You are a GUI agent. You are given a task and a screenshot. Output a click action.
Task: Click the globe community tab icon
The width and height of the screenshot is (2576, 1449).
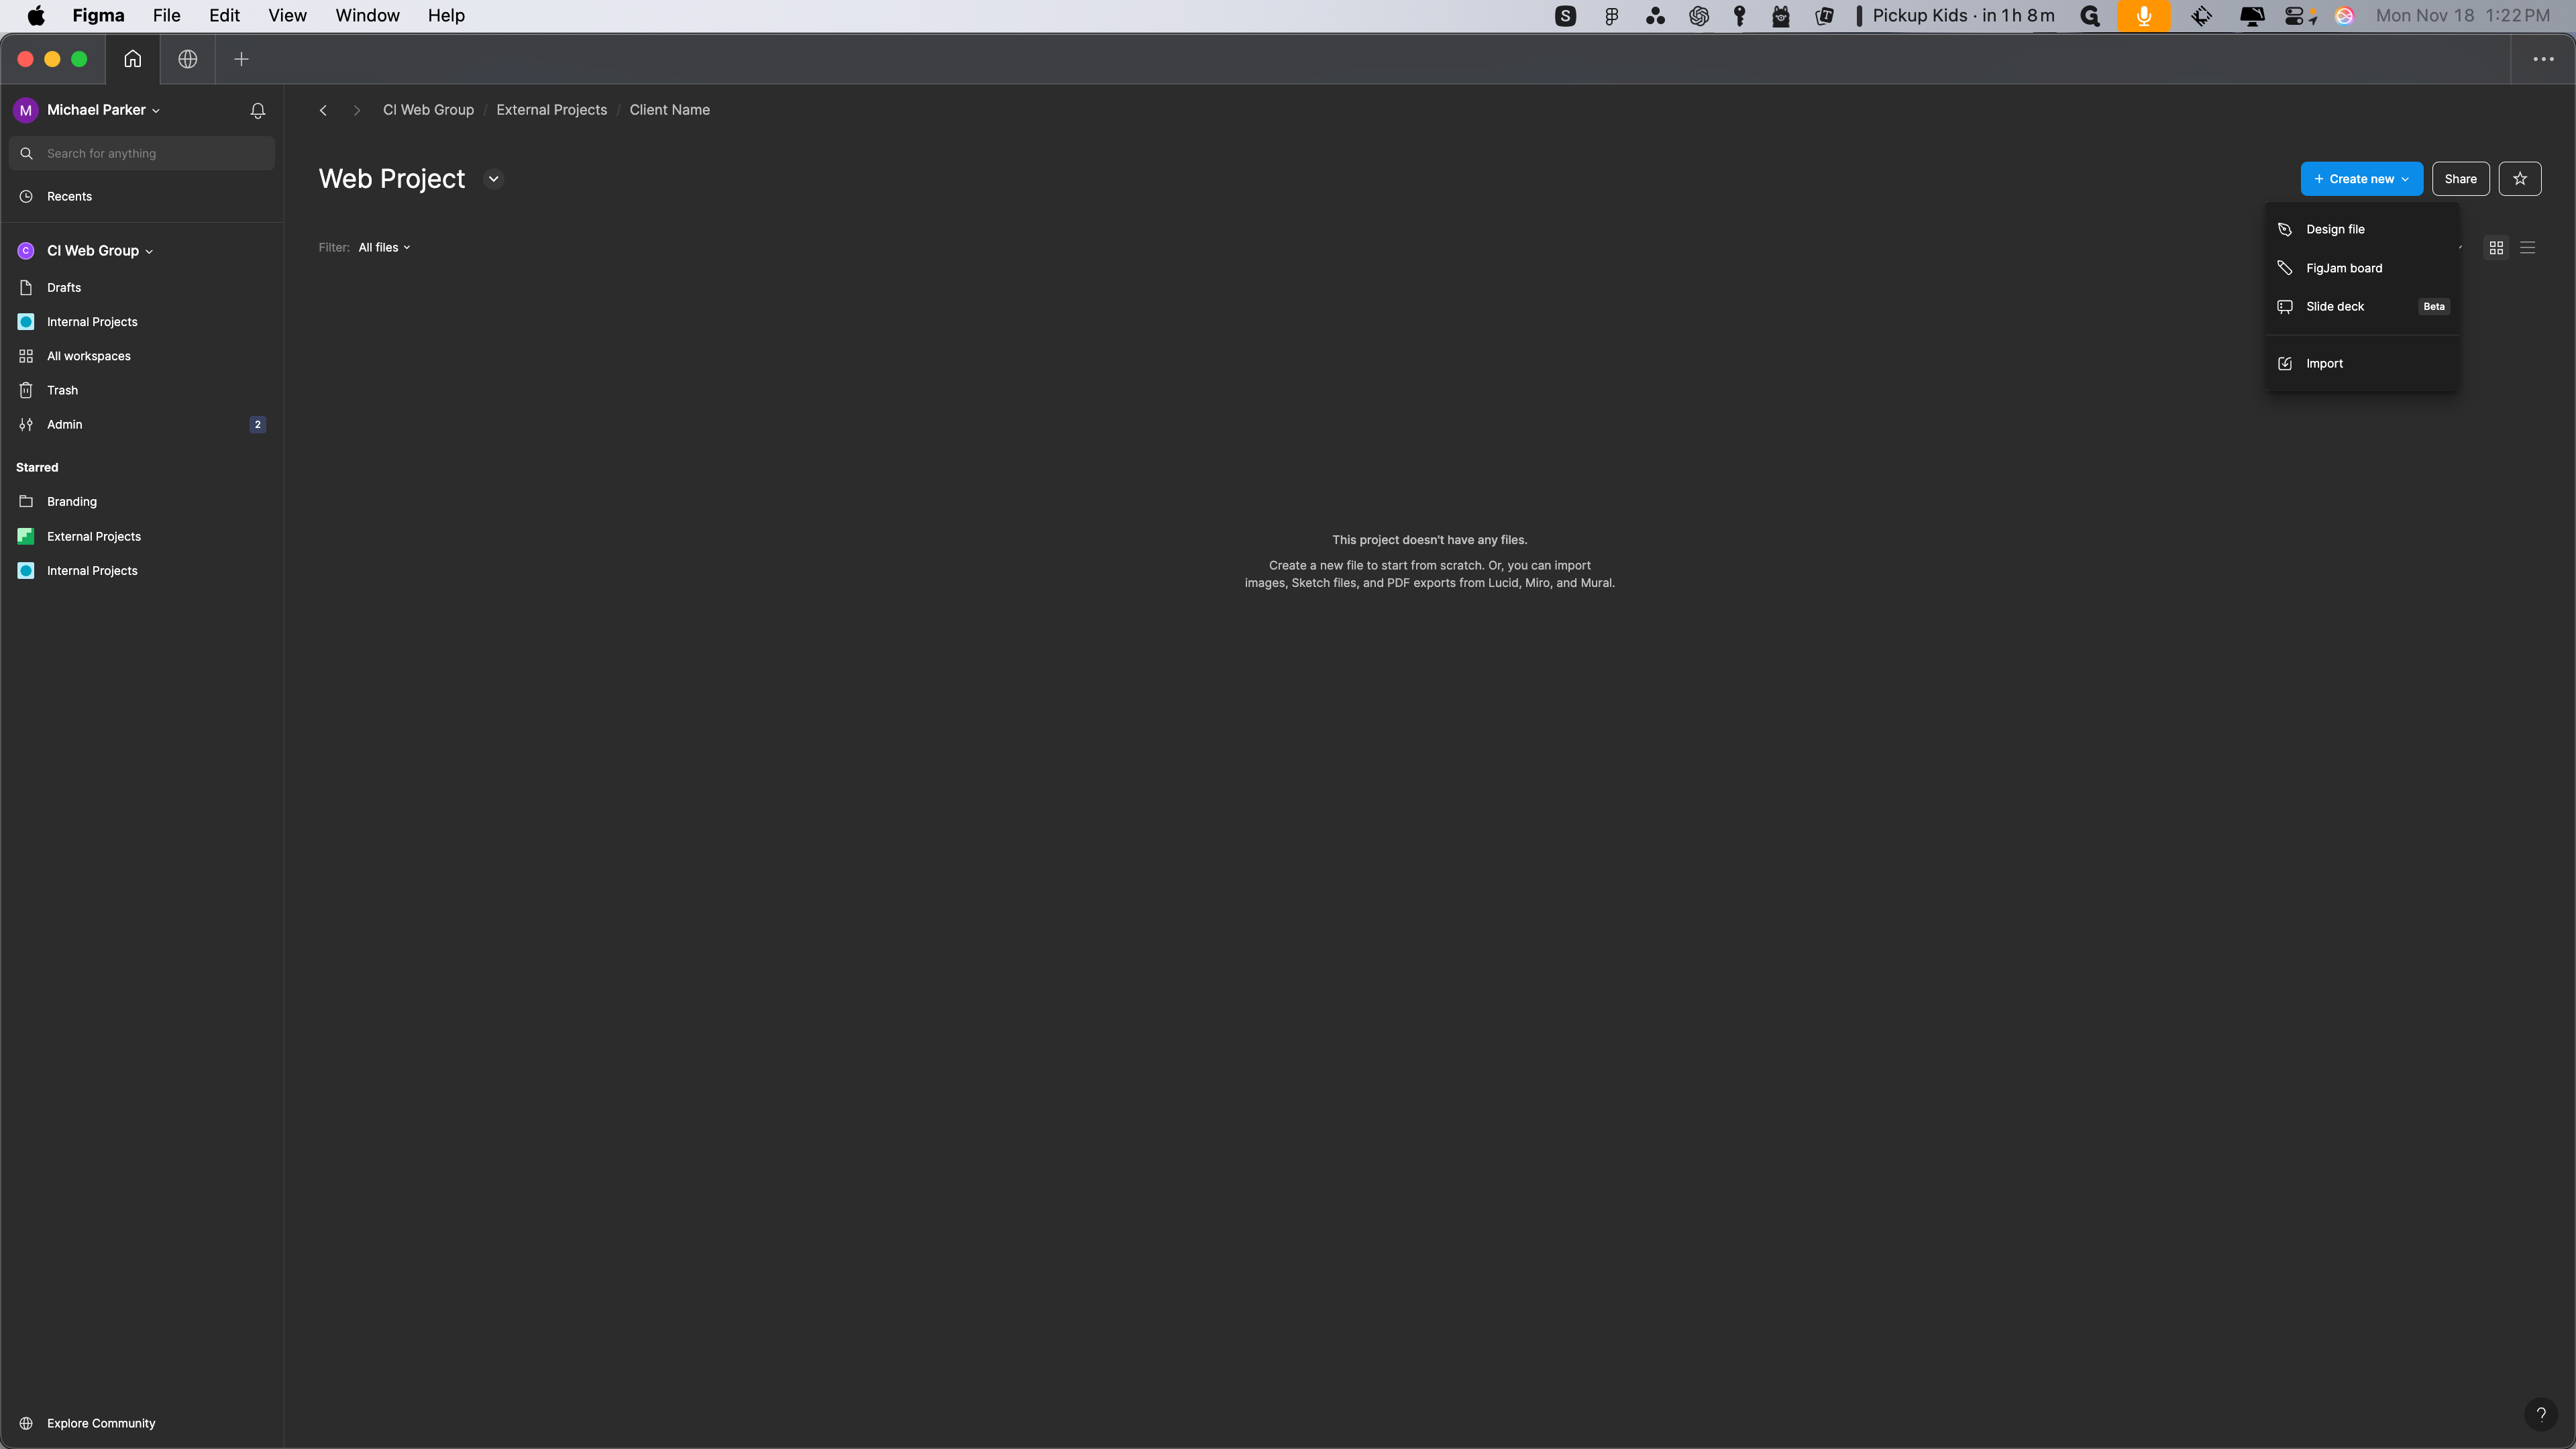pyautogui.click(x=187, y=59)
